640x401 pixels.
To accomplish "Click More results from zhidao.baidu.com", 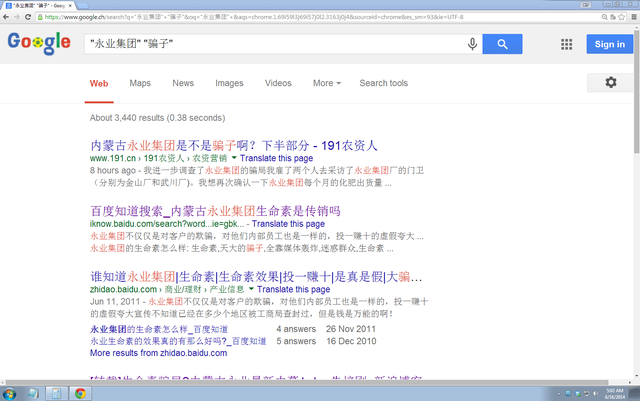I will tap(158, 353).
